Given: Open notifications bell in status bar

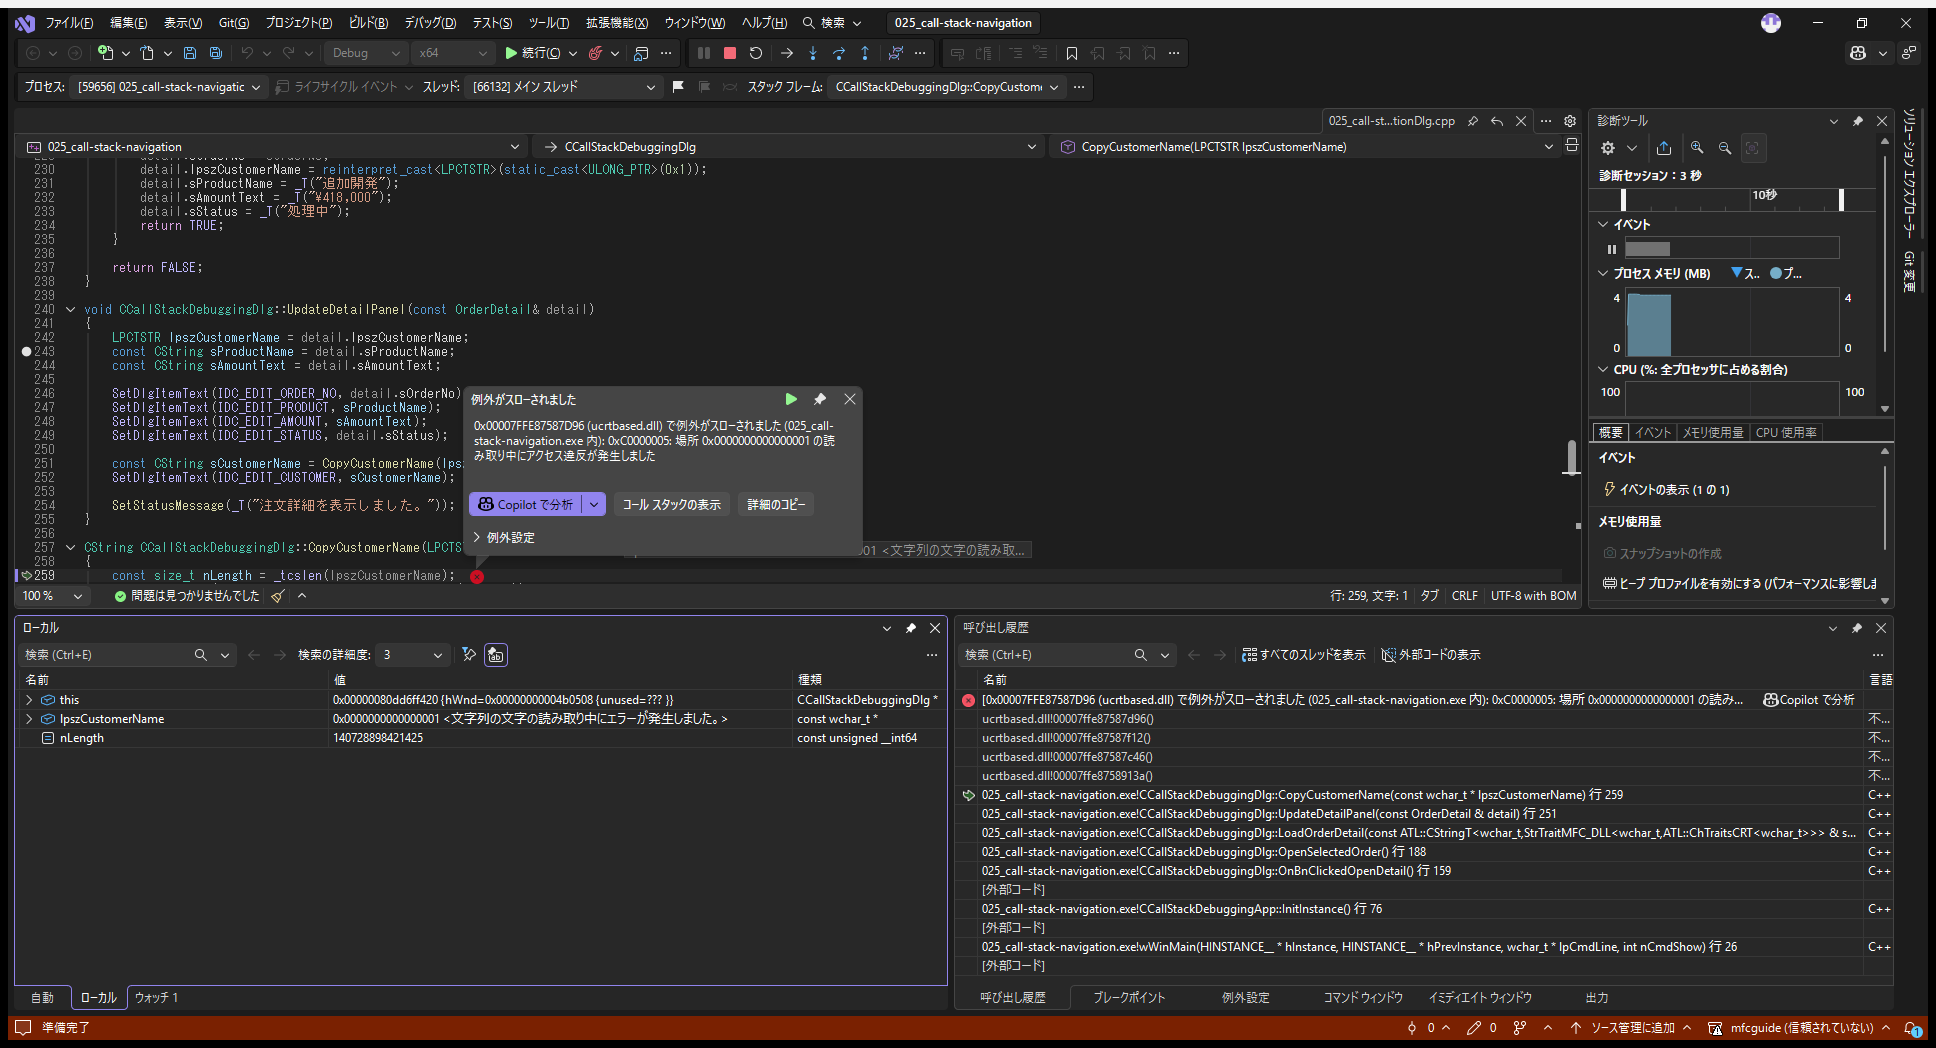Looking at the screenshot, I should tap(1912, 1028).
